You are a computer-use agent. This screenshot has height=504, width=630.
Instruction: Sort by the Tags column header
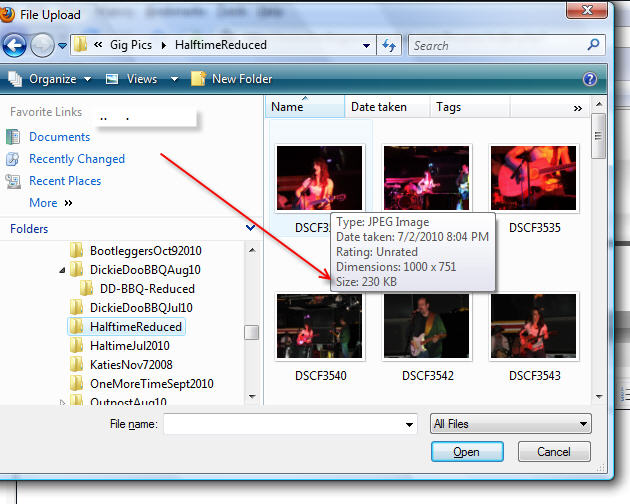tap(469, 107)
